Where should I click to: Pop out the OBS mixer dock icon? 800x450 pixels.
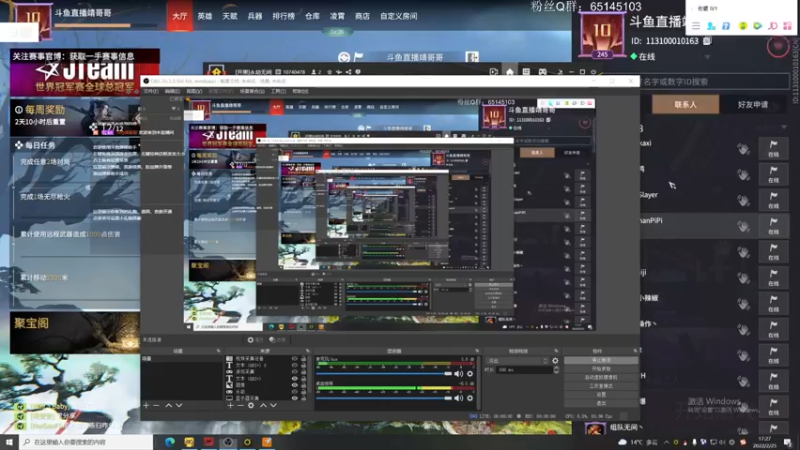click(x=477, y=351)
